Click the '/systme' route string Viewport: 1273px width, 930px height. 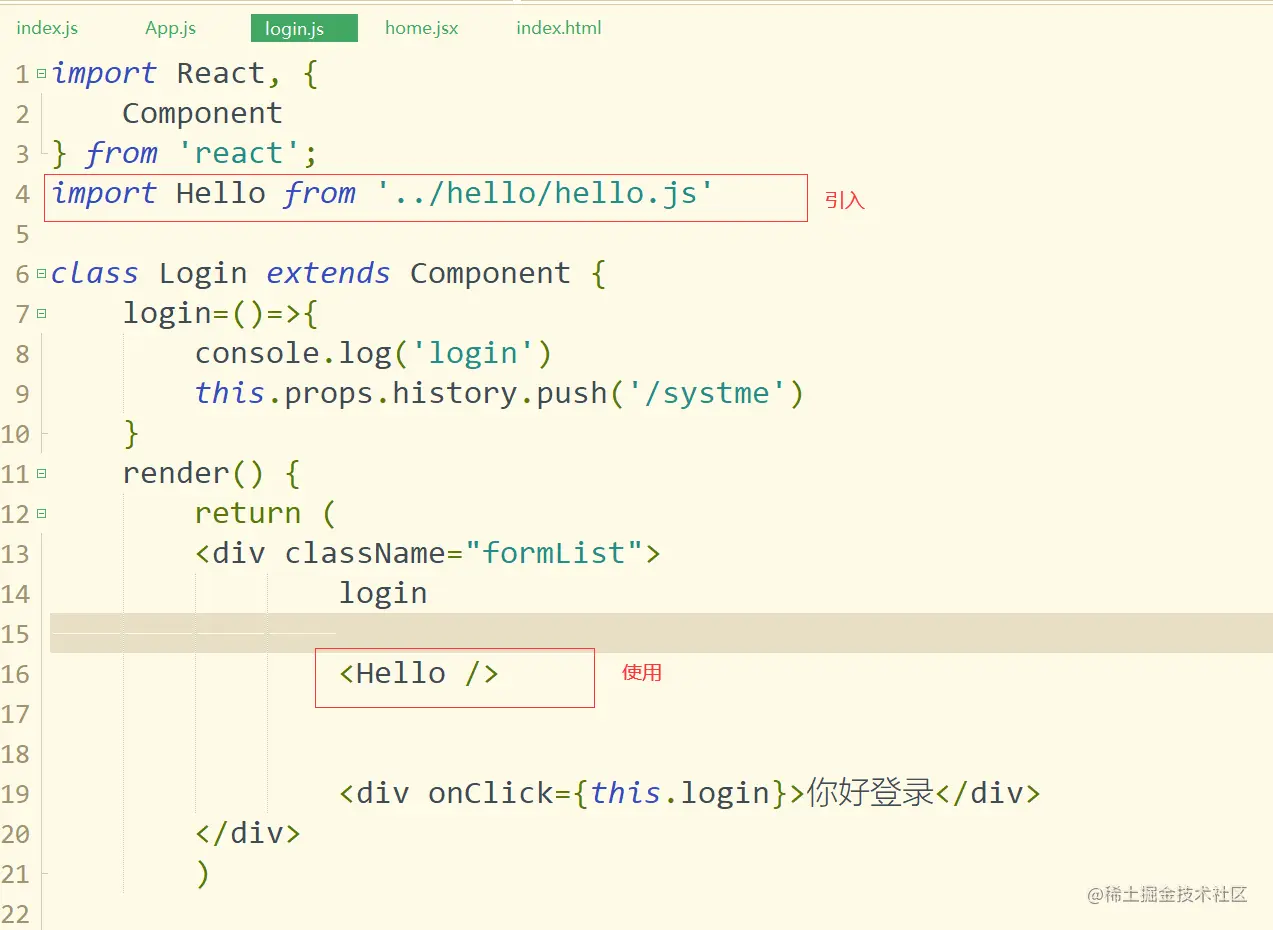[706, 393]
